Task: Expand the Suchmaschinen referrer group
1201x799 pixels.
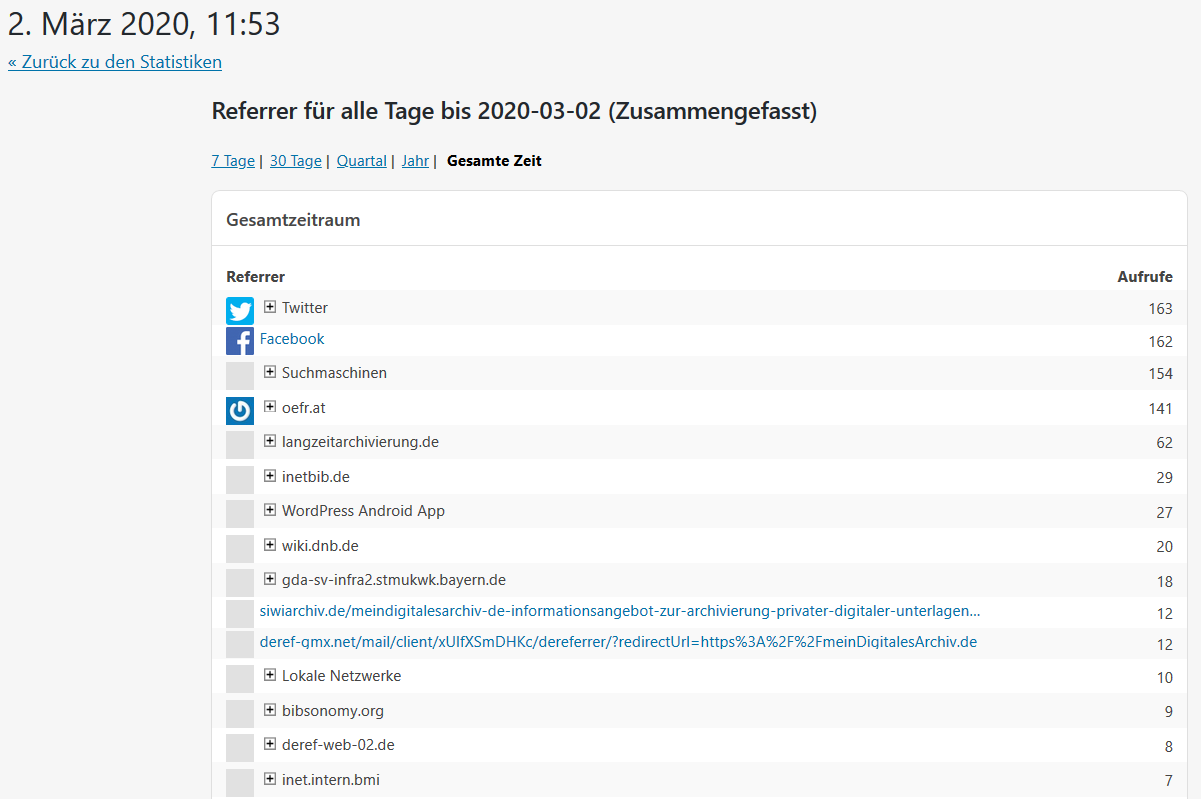Action: click(270, 372)
